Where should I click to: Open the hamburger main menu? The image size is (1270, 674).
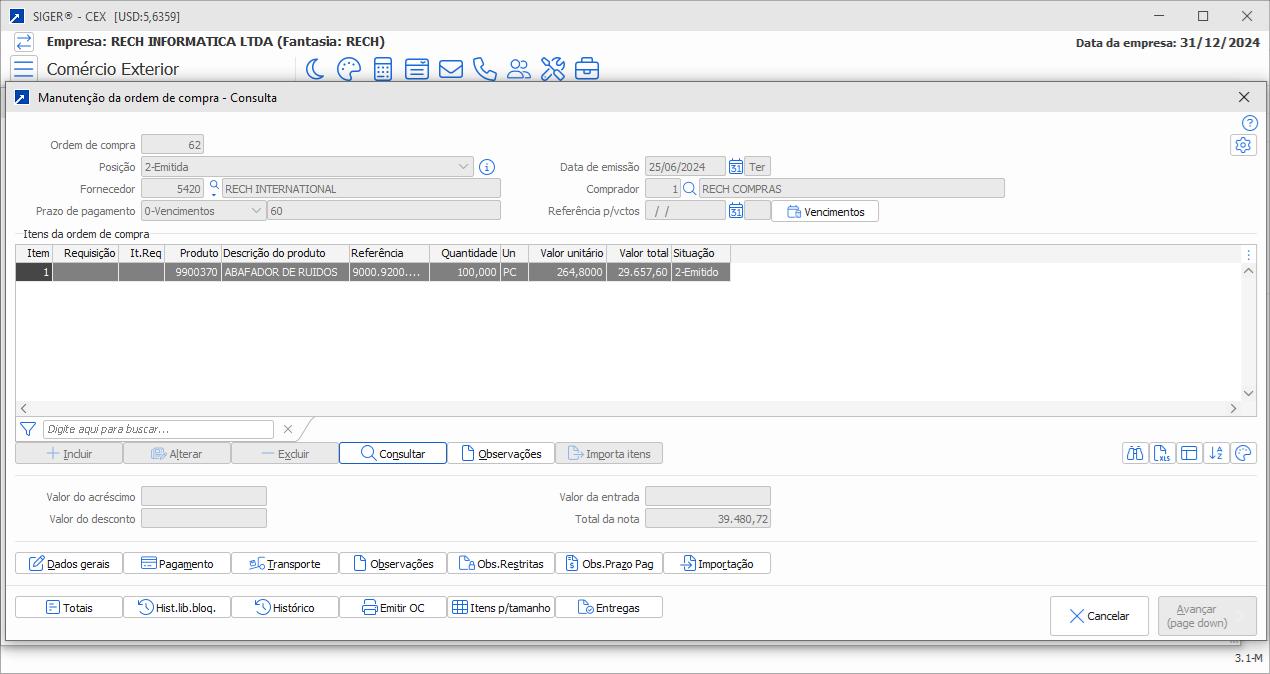click(x=24, y=69)
